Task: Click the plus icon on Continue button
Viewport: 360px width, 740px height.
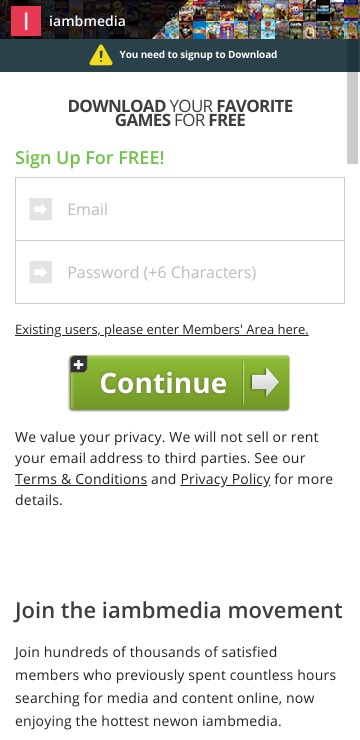Action: pos(79,364)
